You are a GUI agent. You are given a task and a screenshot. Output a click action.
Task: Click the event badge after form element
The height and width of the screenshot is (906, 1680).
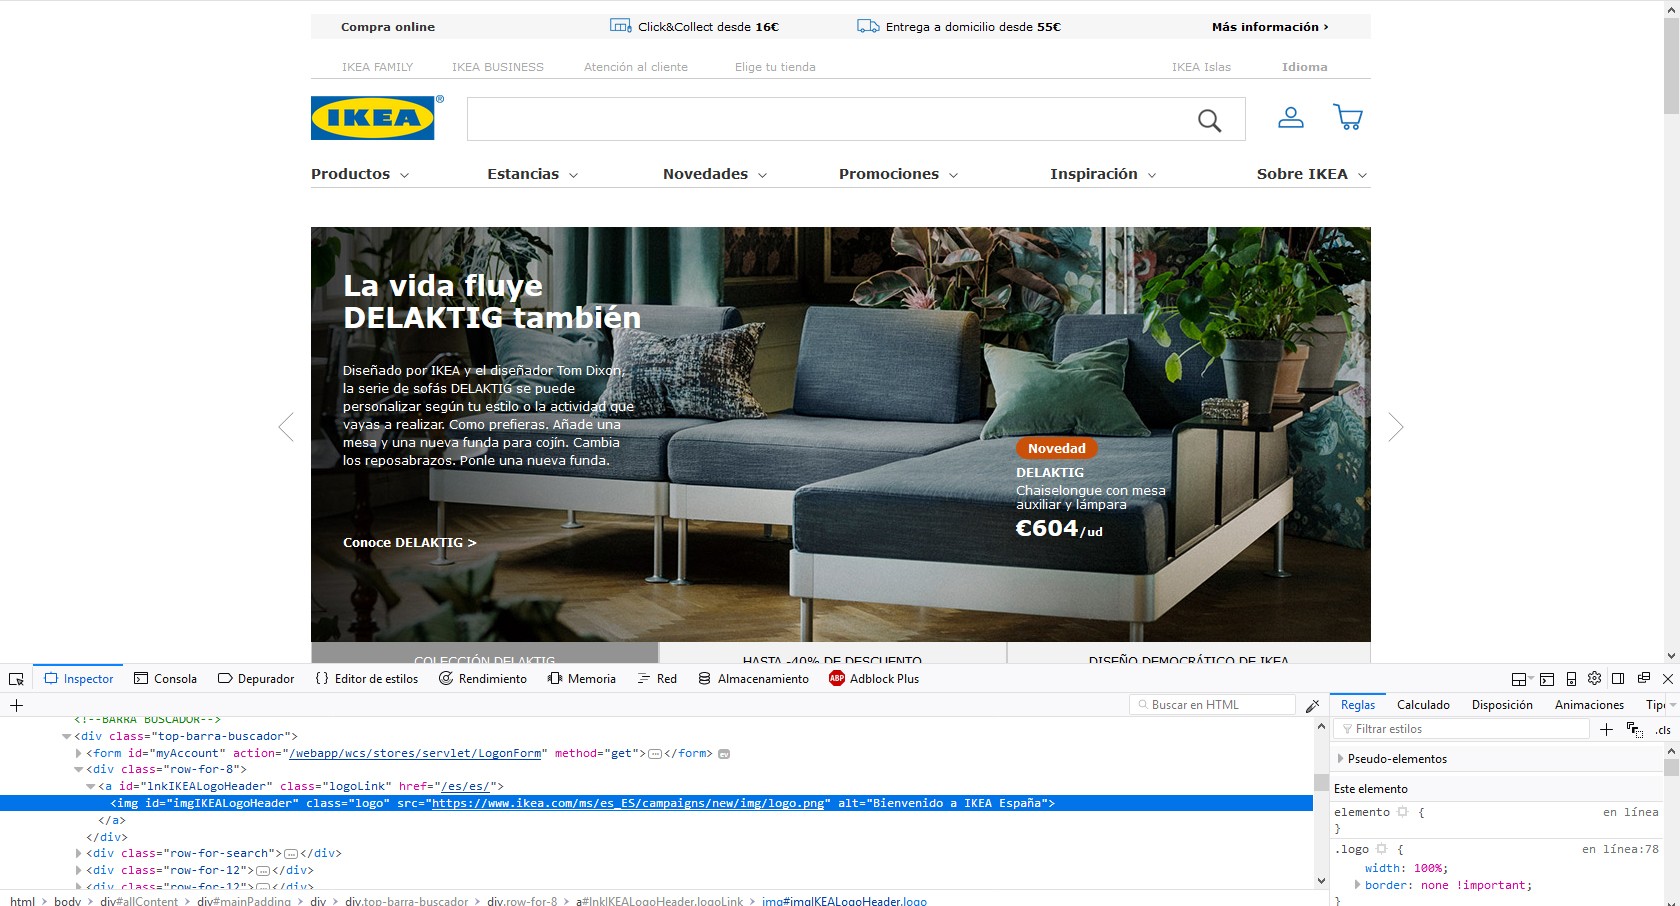724,754
